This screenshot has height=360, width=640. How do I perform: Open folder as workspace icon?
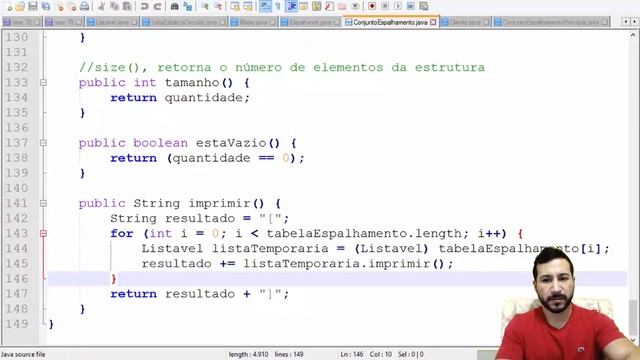coord(342,6)
